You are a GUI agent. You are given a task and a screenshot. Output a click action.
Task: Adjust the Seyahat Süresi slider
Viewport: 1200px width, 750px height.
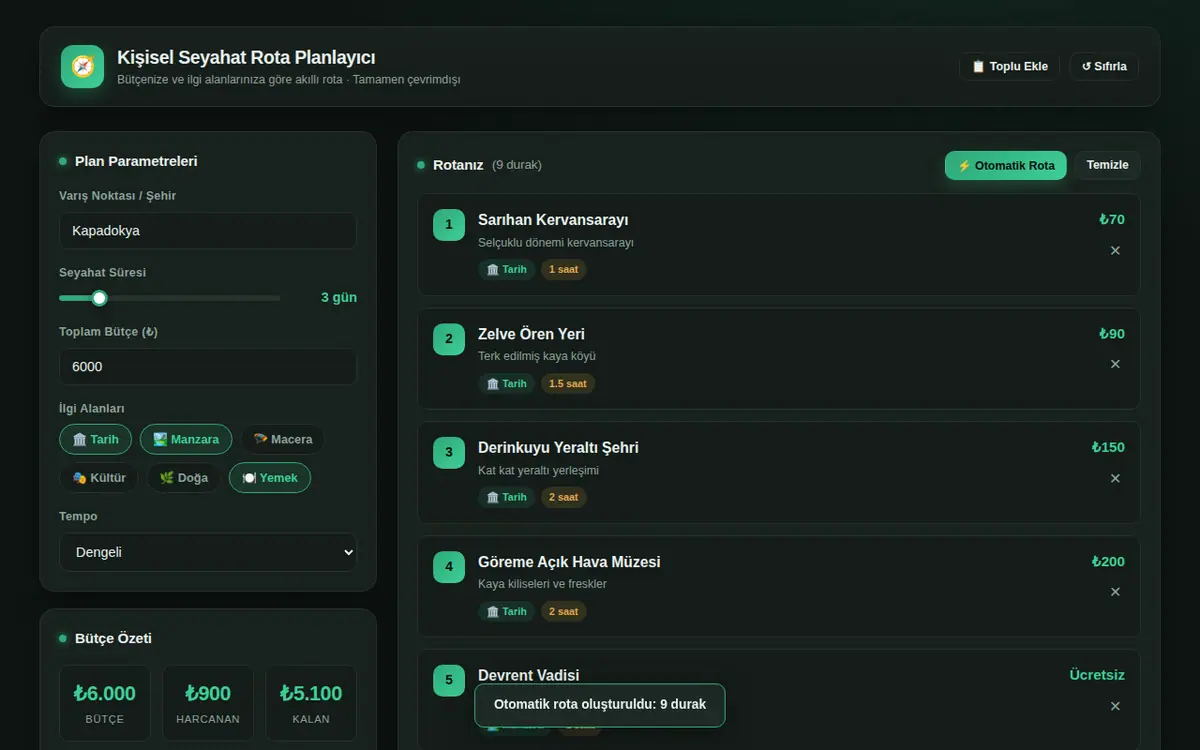tap(170, 298)
